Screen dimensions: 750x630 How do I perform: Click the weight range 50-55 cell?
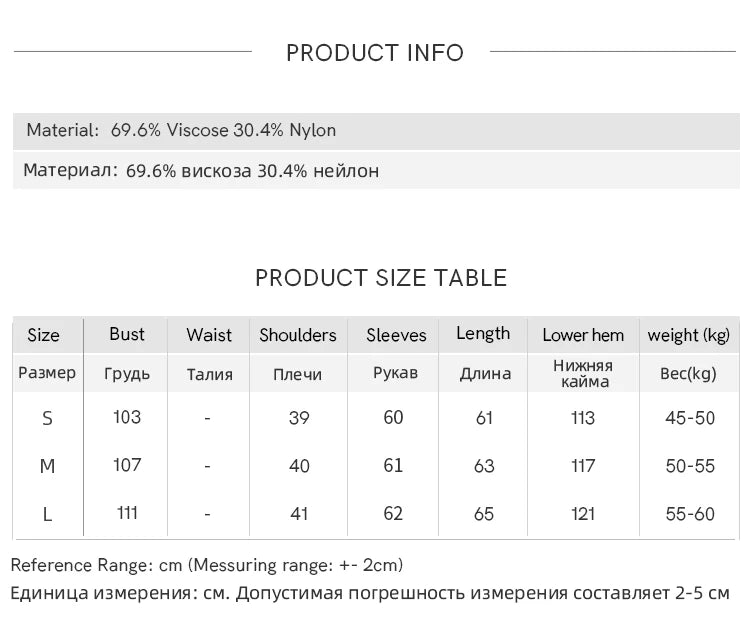point(690,466)
